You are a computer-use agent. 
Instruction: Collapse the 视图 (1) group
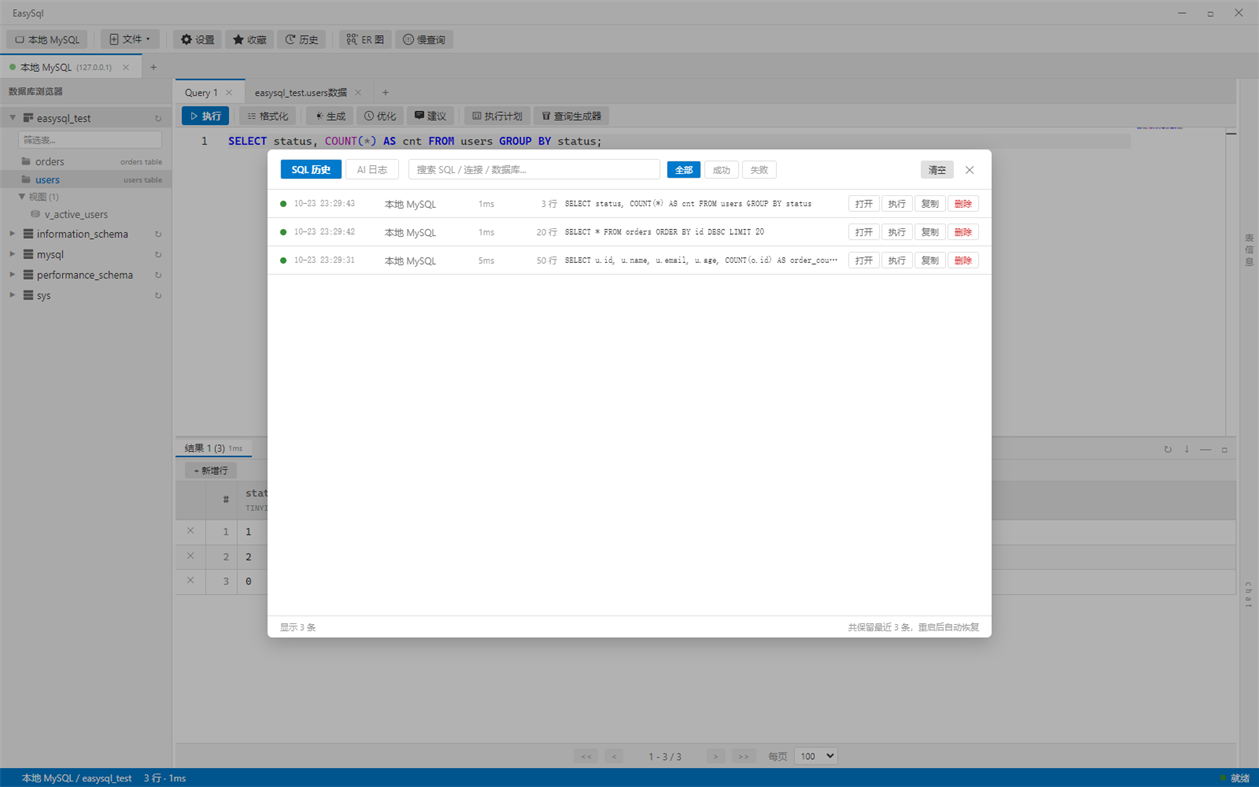pos(22,197)
